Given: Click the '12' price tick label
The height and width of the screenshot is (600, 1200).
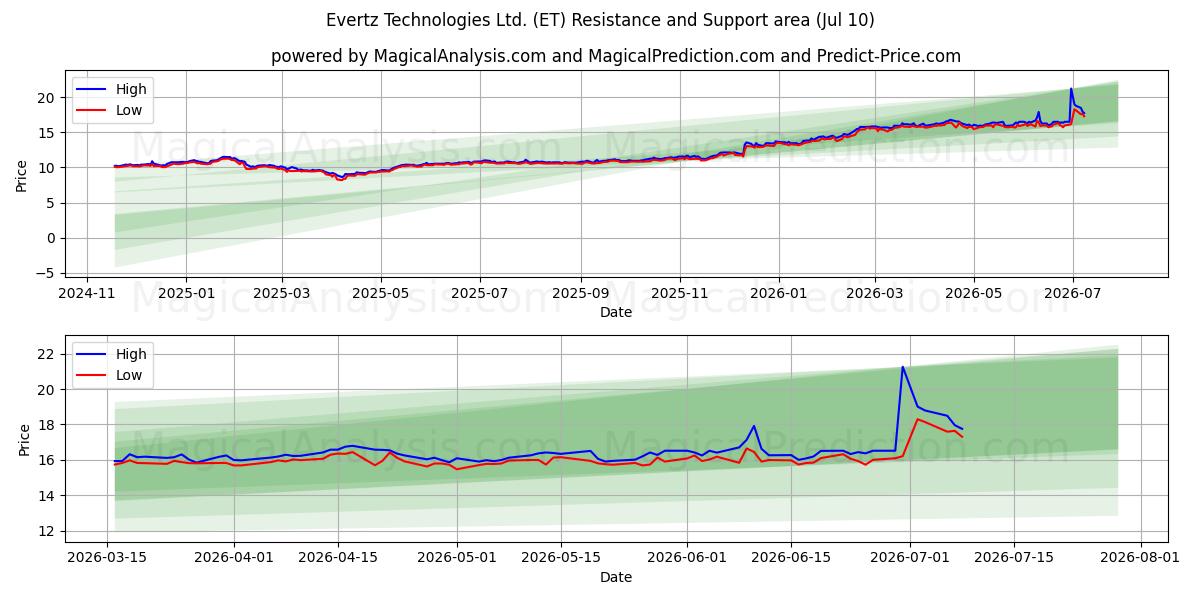Looking at the screenshot, I should pyautogui.click(x=48, y=531).
